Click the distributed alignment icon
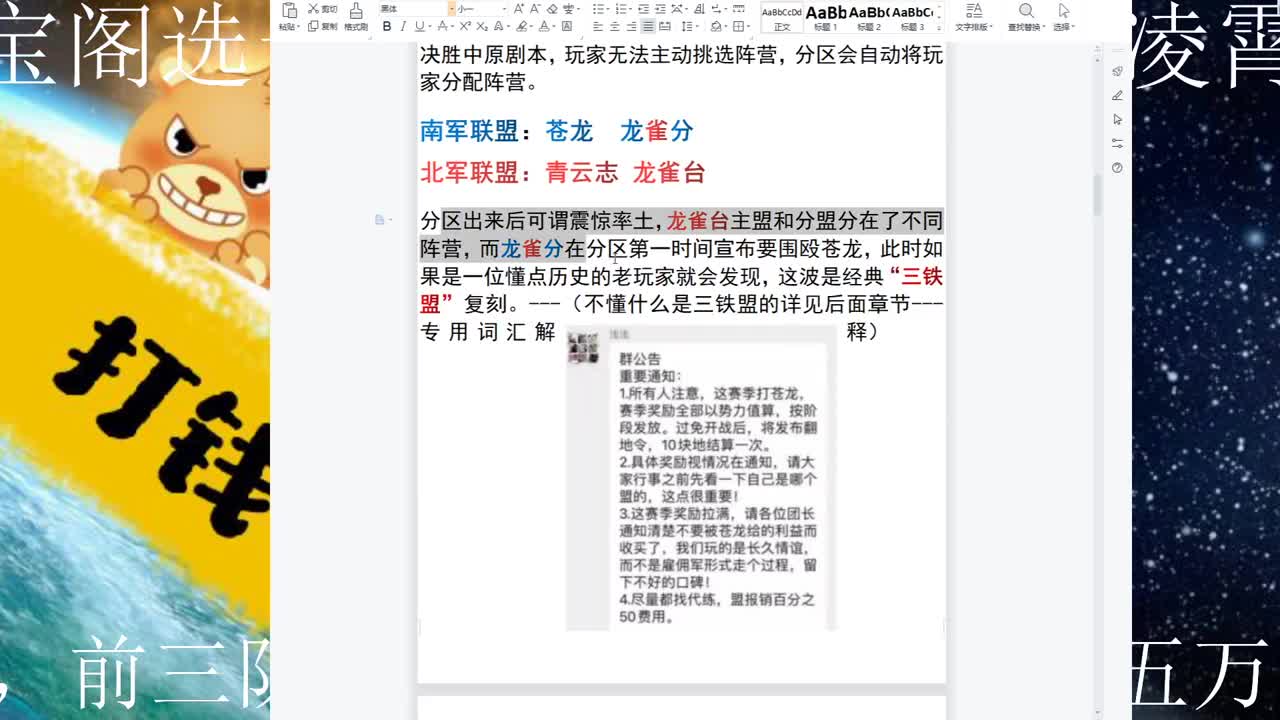The image size is (1280, 720). 665,26
